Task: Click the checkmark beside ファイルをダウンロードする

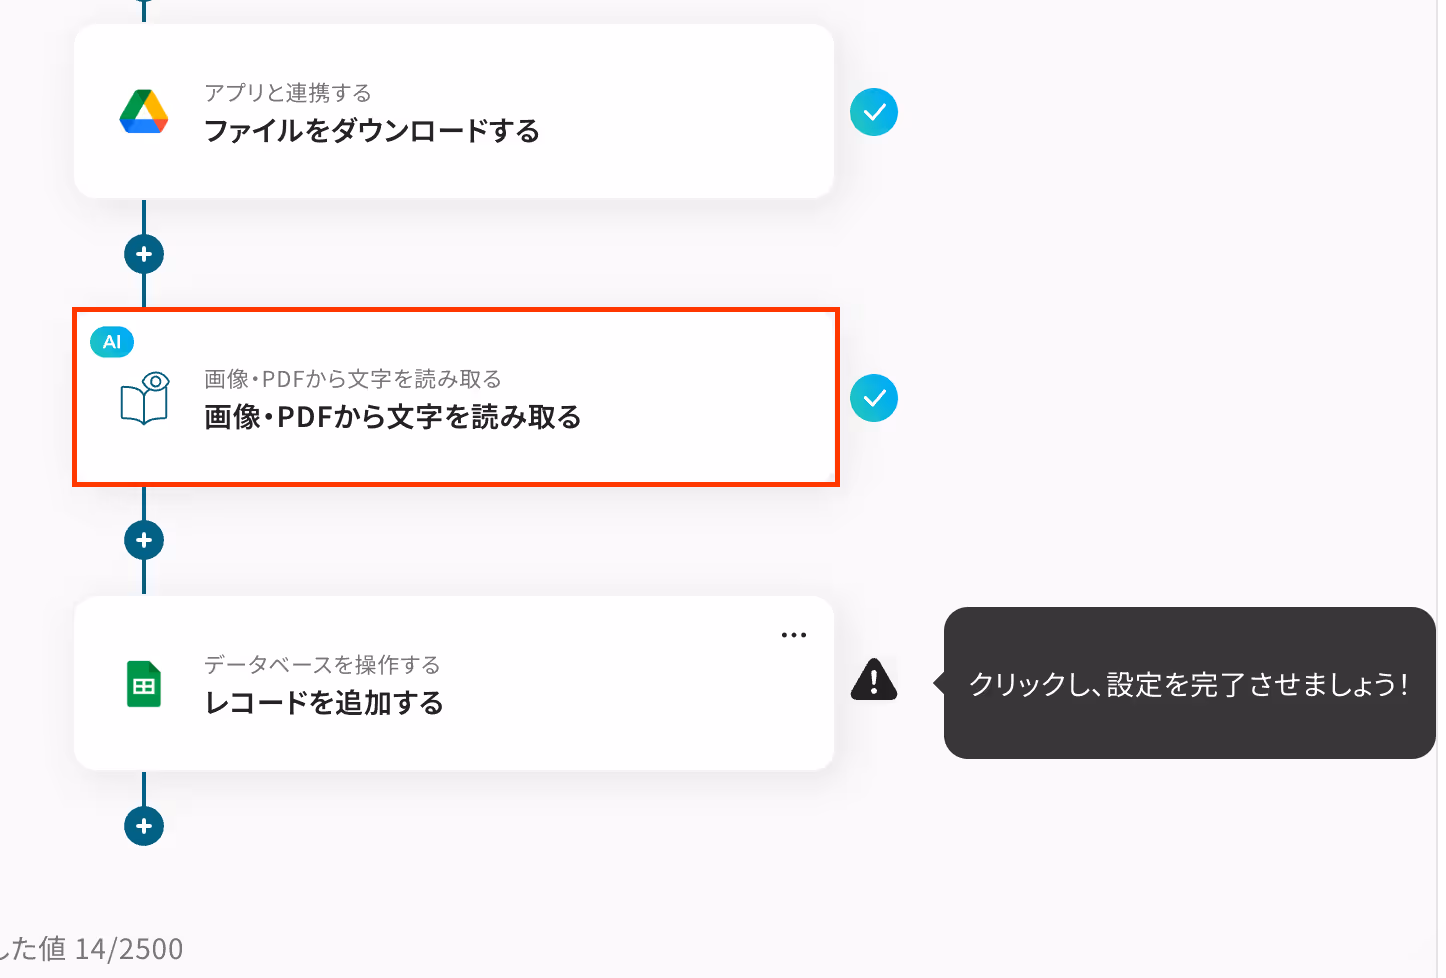Action: tap(874, 112)
